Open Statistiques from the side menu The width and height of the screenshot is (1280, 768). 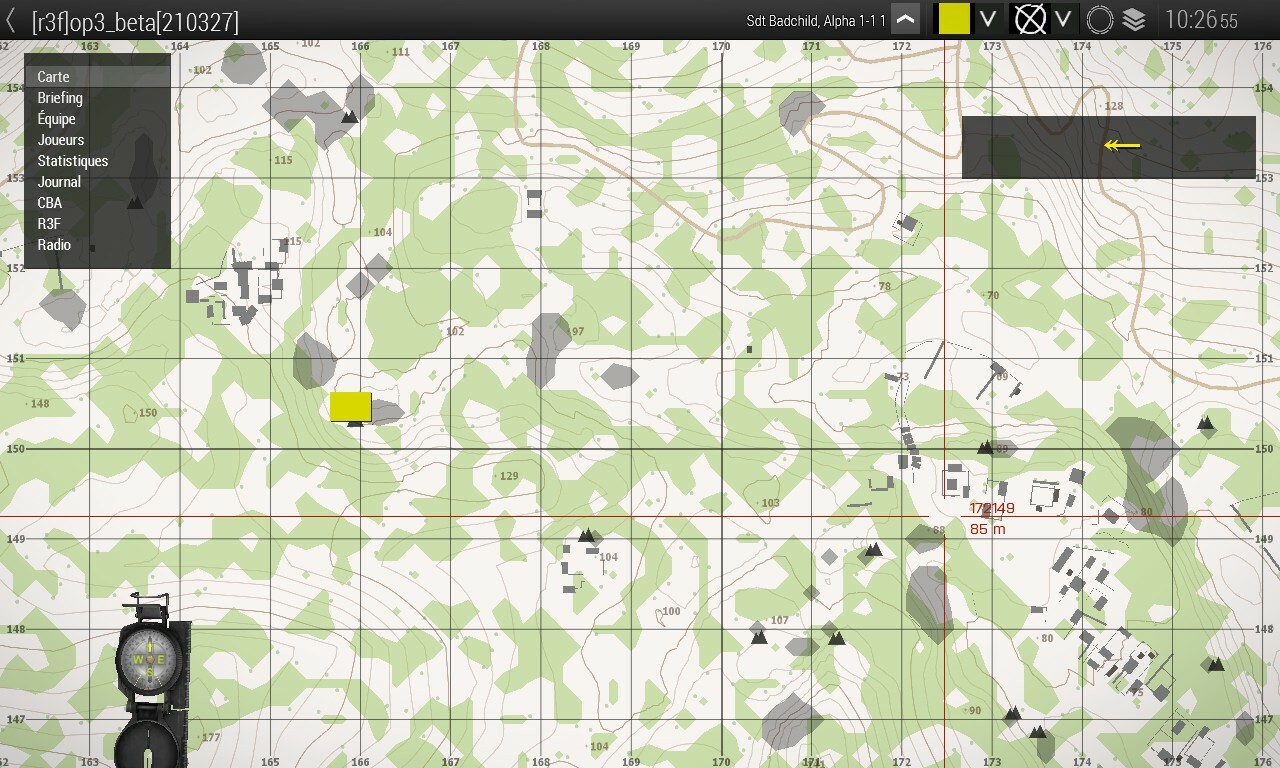(x=73, y=161)
